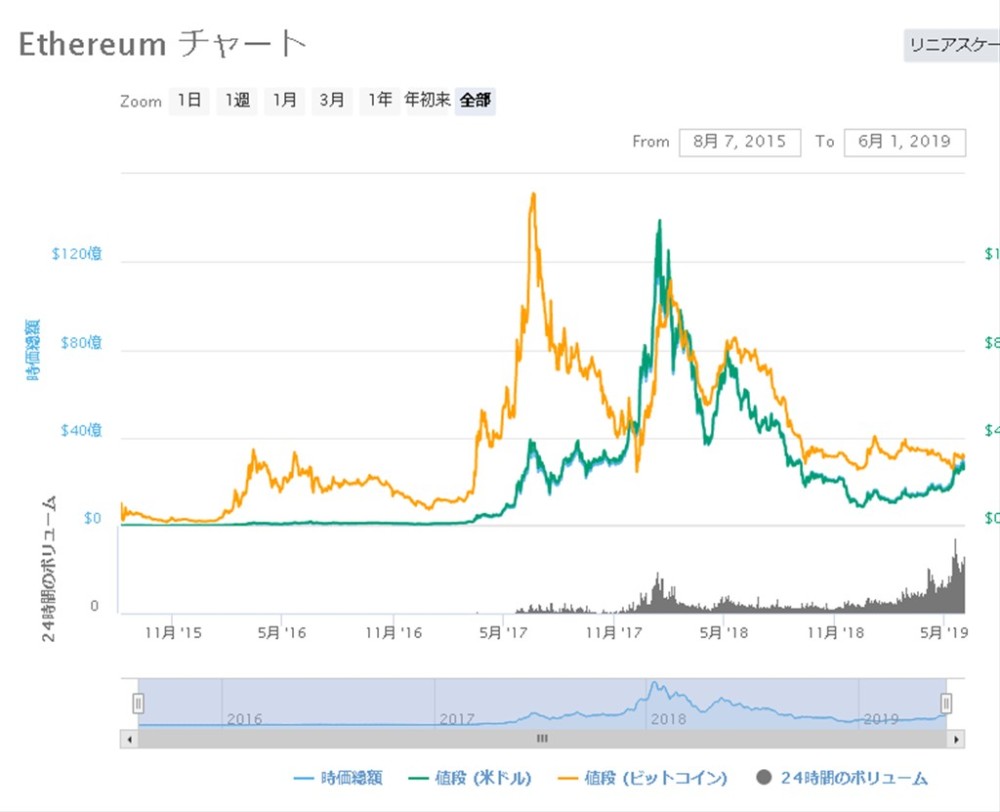Click the scrollbar left arrow
The height and width of the screenshot is (812, 1000).
[127, 739]
